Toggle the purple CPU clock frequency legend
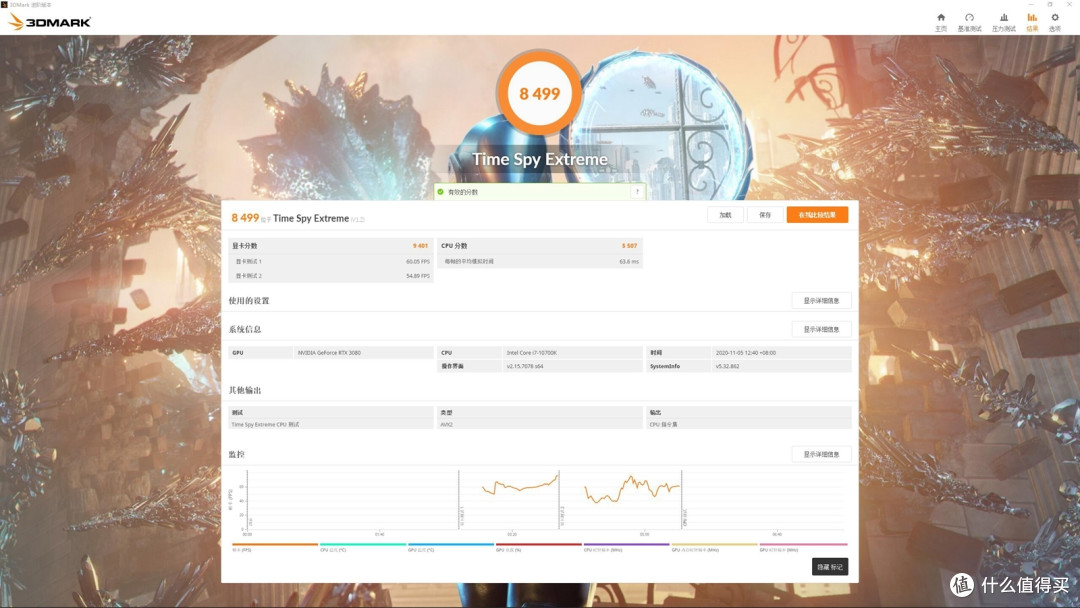Screen dimensions: 1080x608 (627, 547)
